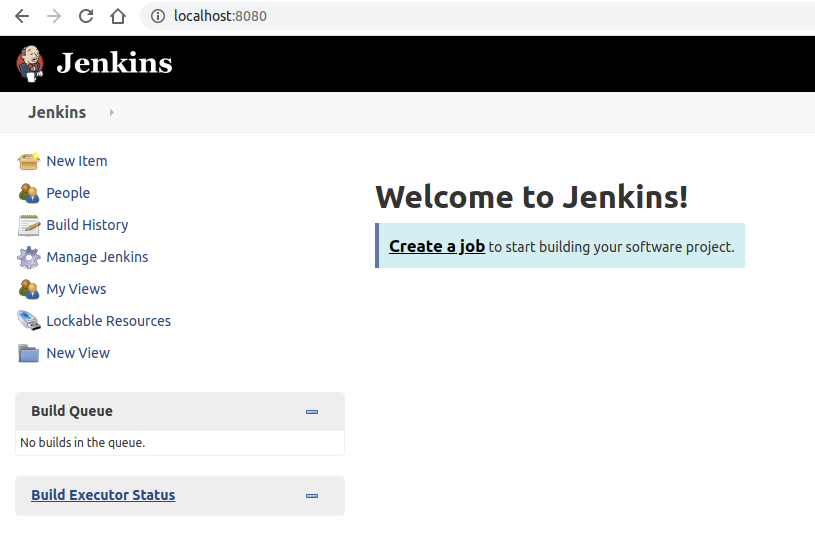Image resolution: width=815 pixels, height=539 pixels.
Task: Click the Manage Jenkins gear icon
Action: point(29,257)
